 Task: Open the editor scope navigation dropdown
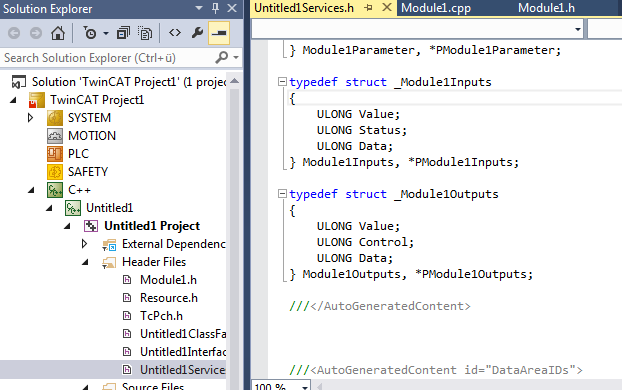(578, 29)
